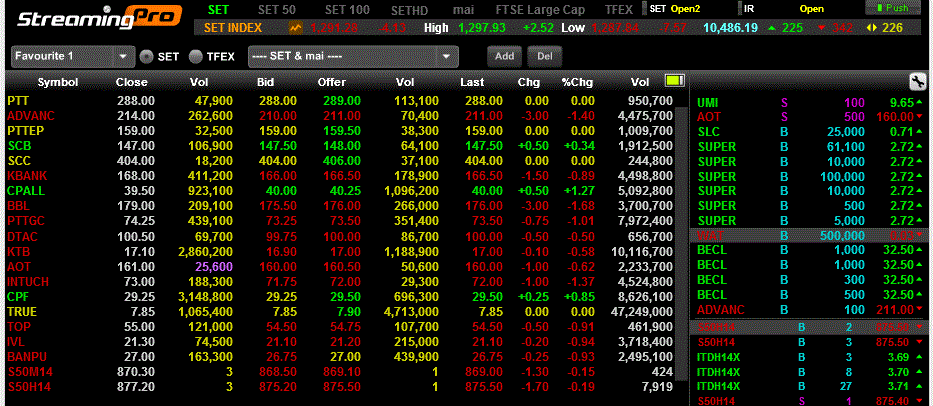Click red down arrow beside 342 decliners
This screenshot has width=933, height=406.
821,27
